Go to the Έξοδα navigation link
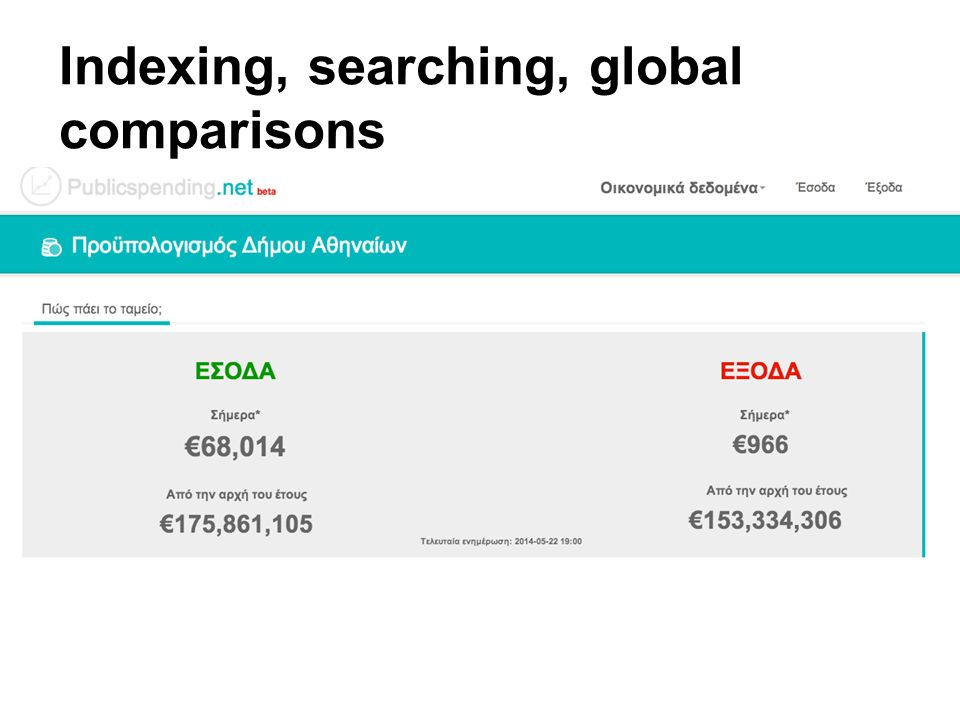Viewport: 960px width, 720px height. point(883,187)
